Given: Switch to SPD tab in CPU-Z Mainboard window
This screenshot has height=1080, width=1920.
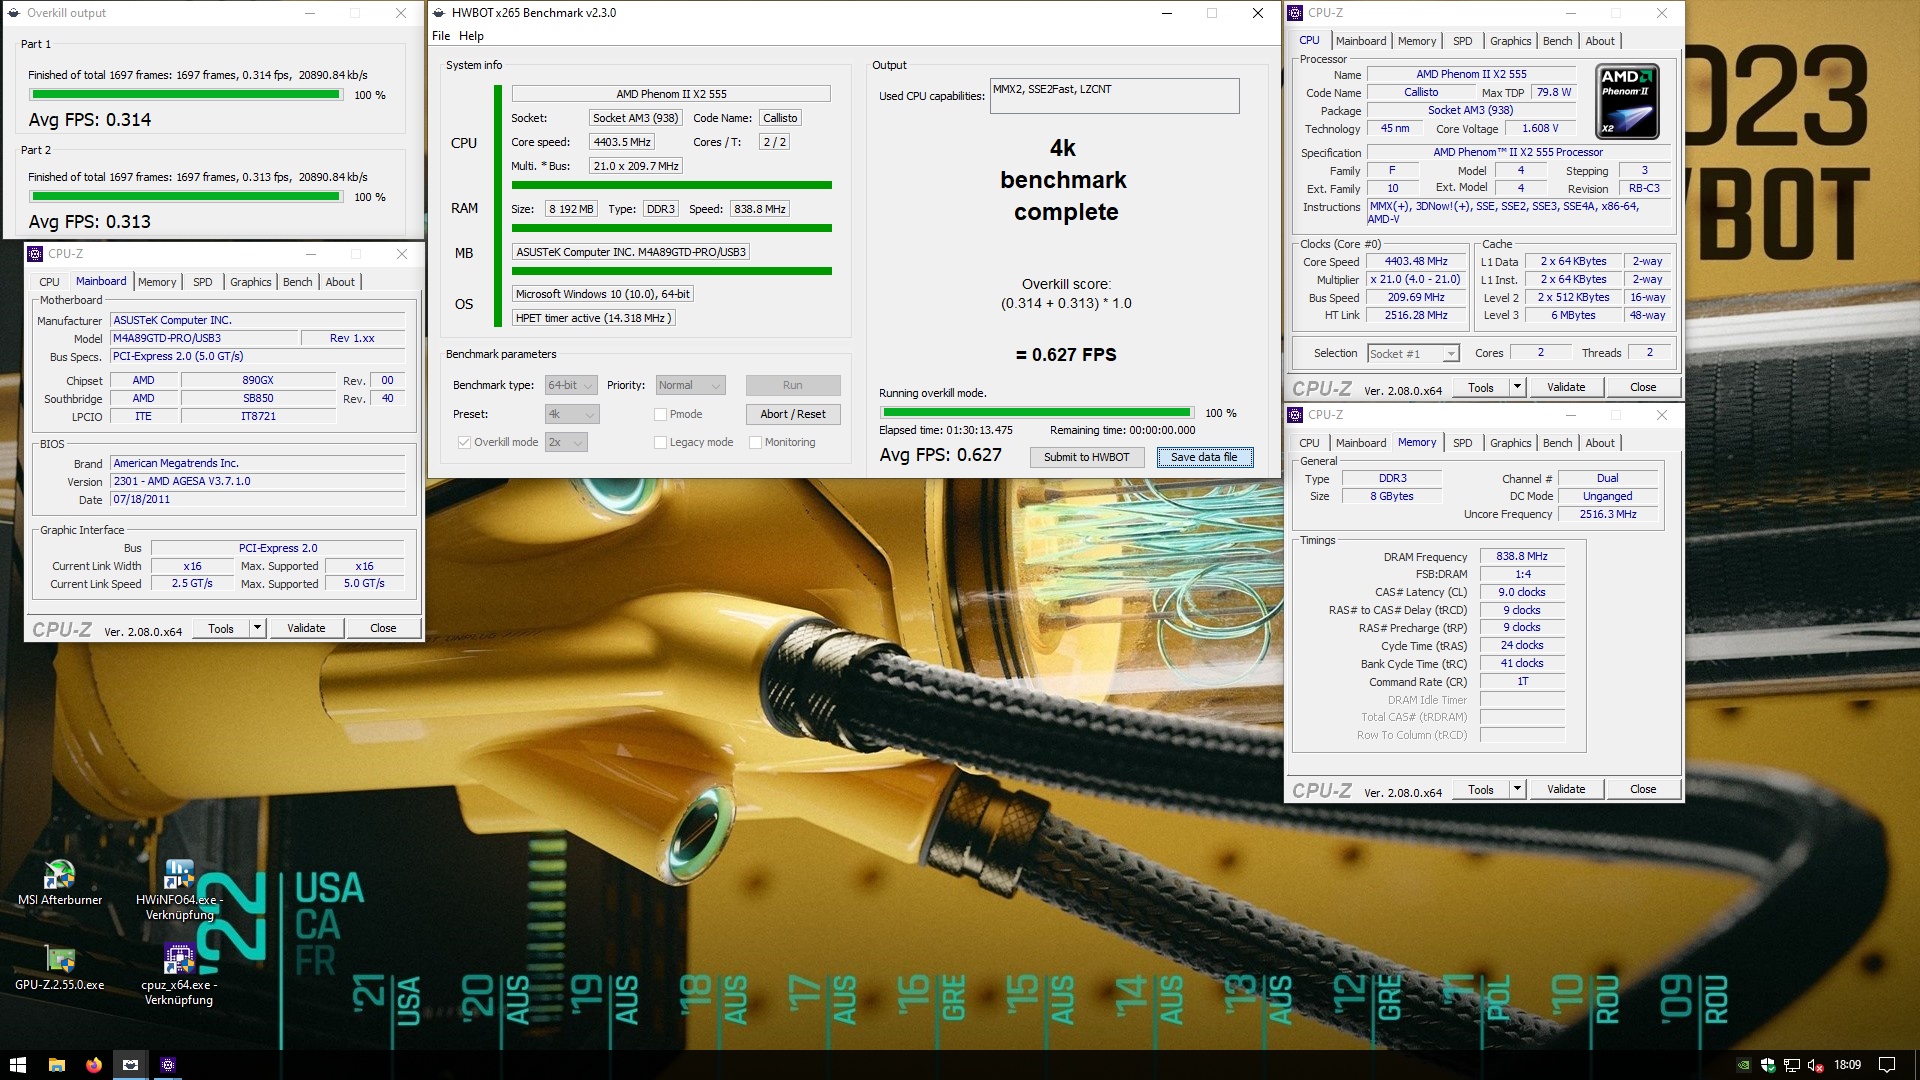Looking at the screenshot, I should coord(202,282).
